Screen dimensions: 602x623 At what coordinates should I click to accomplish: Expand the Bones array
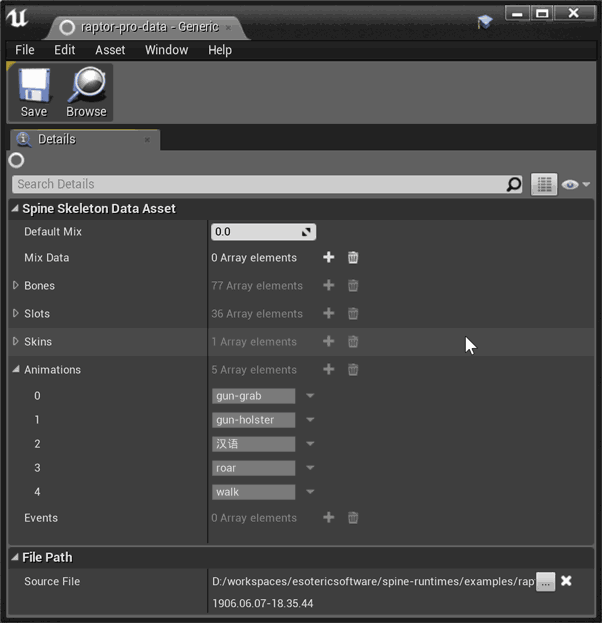pyautogui.click(x=15, y=286)
